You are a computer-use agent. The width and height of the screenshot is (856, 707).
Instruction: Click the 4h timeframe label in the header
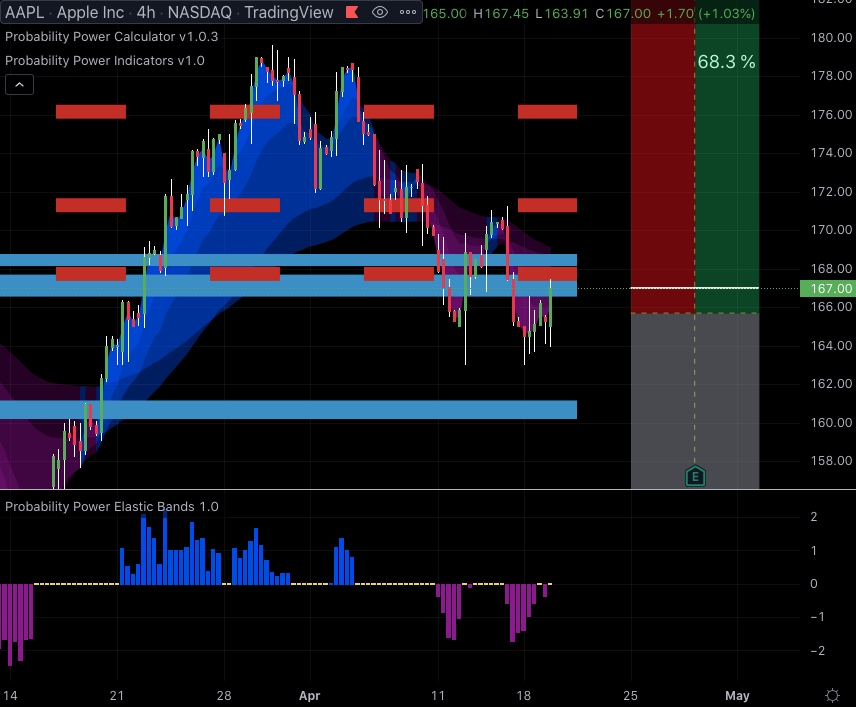tap(146, 13)
